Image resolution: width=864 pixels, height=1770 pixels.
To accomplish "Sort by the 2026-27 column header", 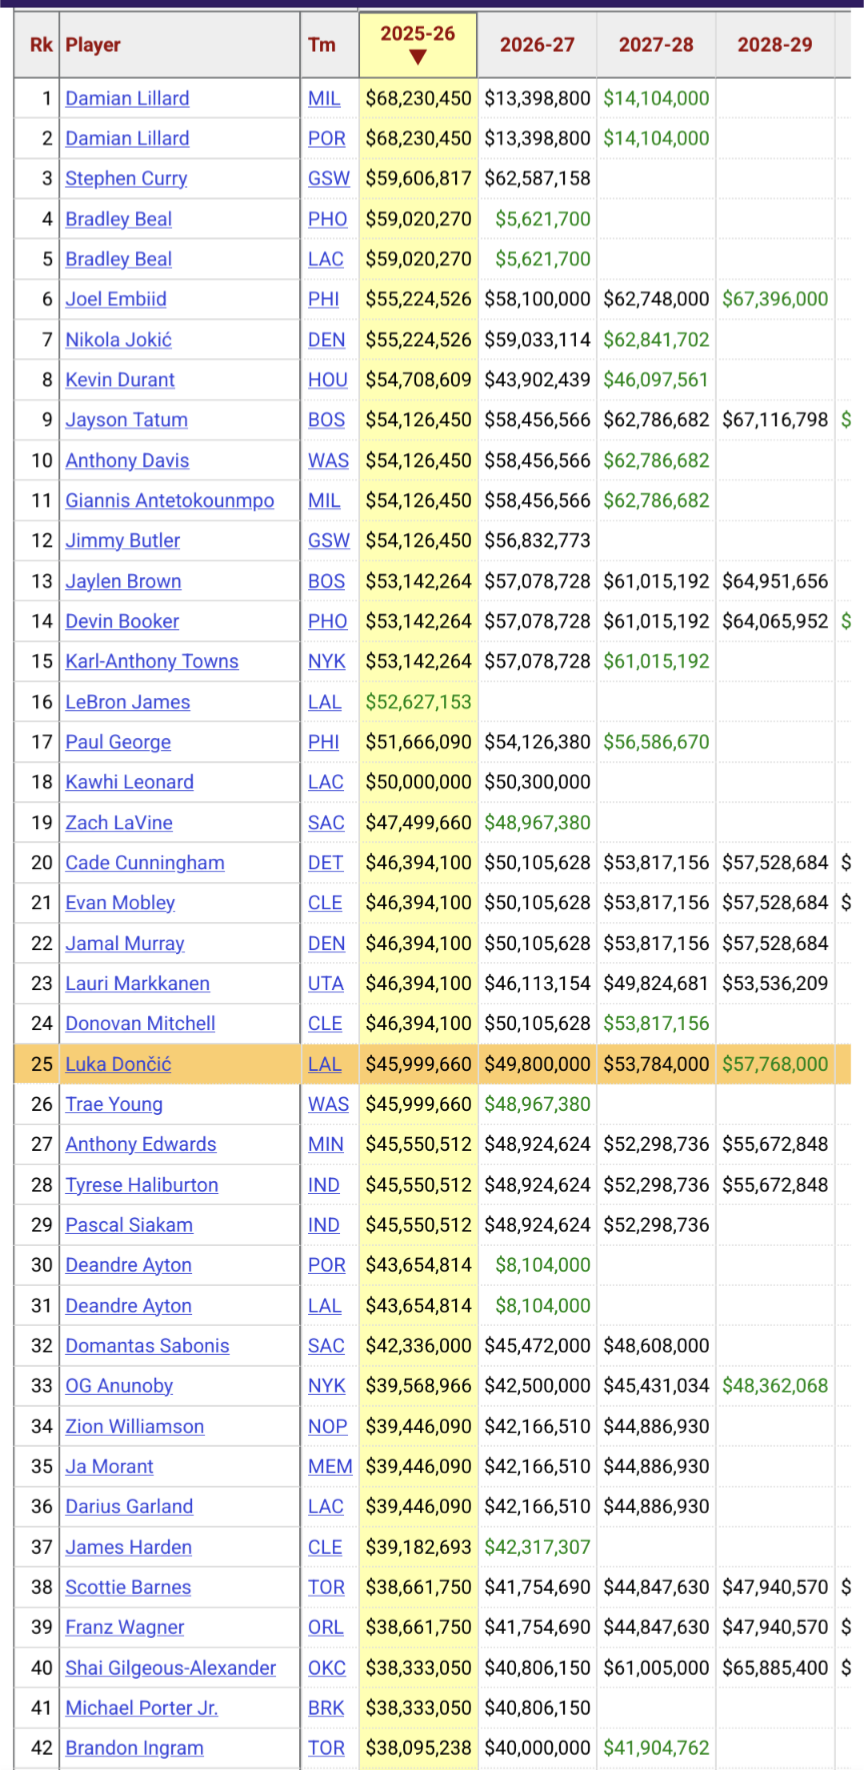I will click(x=537, y=45).
